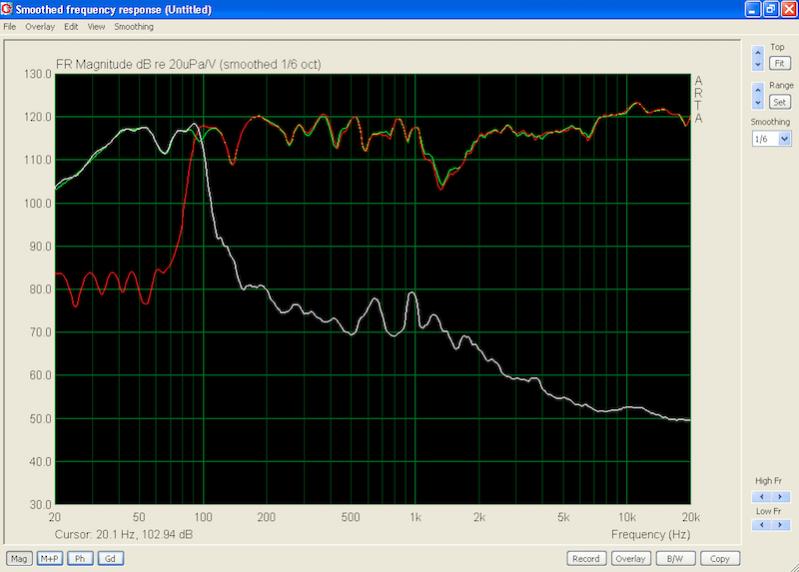Minimize the Smoothed frequency response window

753,9
